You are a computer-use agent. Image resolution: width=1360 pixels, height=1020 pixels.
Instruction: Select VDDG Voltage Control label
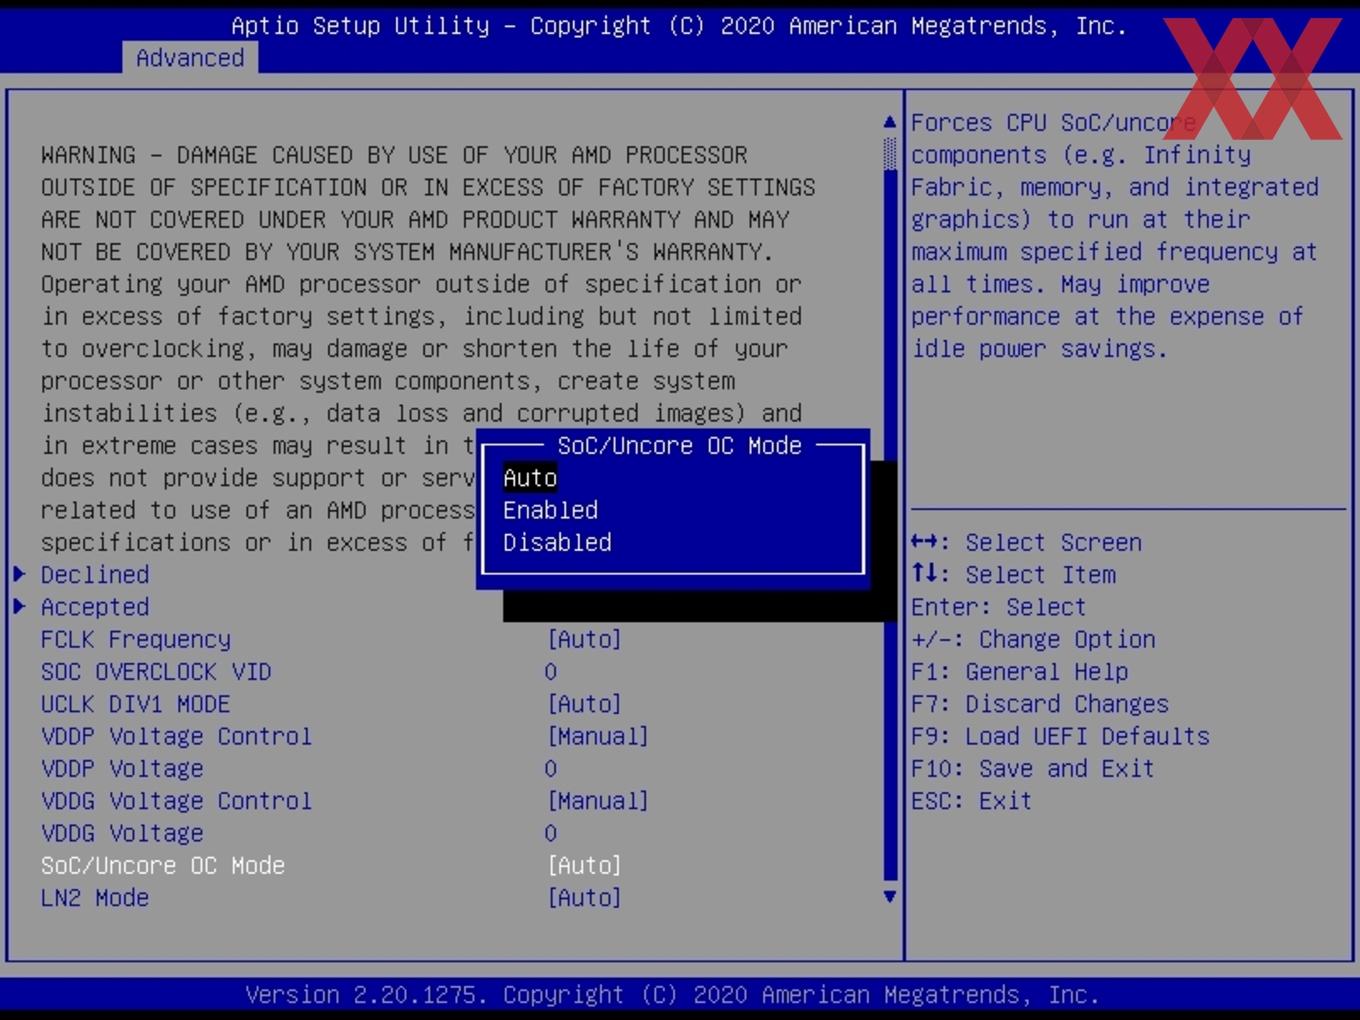(x=176, y=801)
